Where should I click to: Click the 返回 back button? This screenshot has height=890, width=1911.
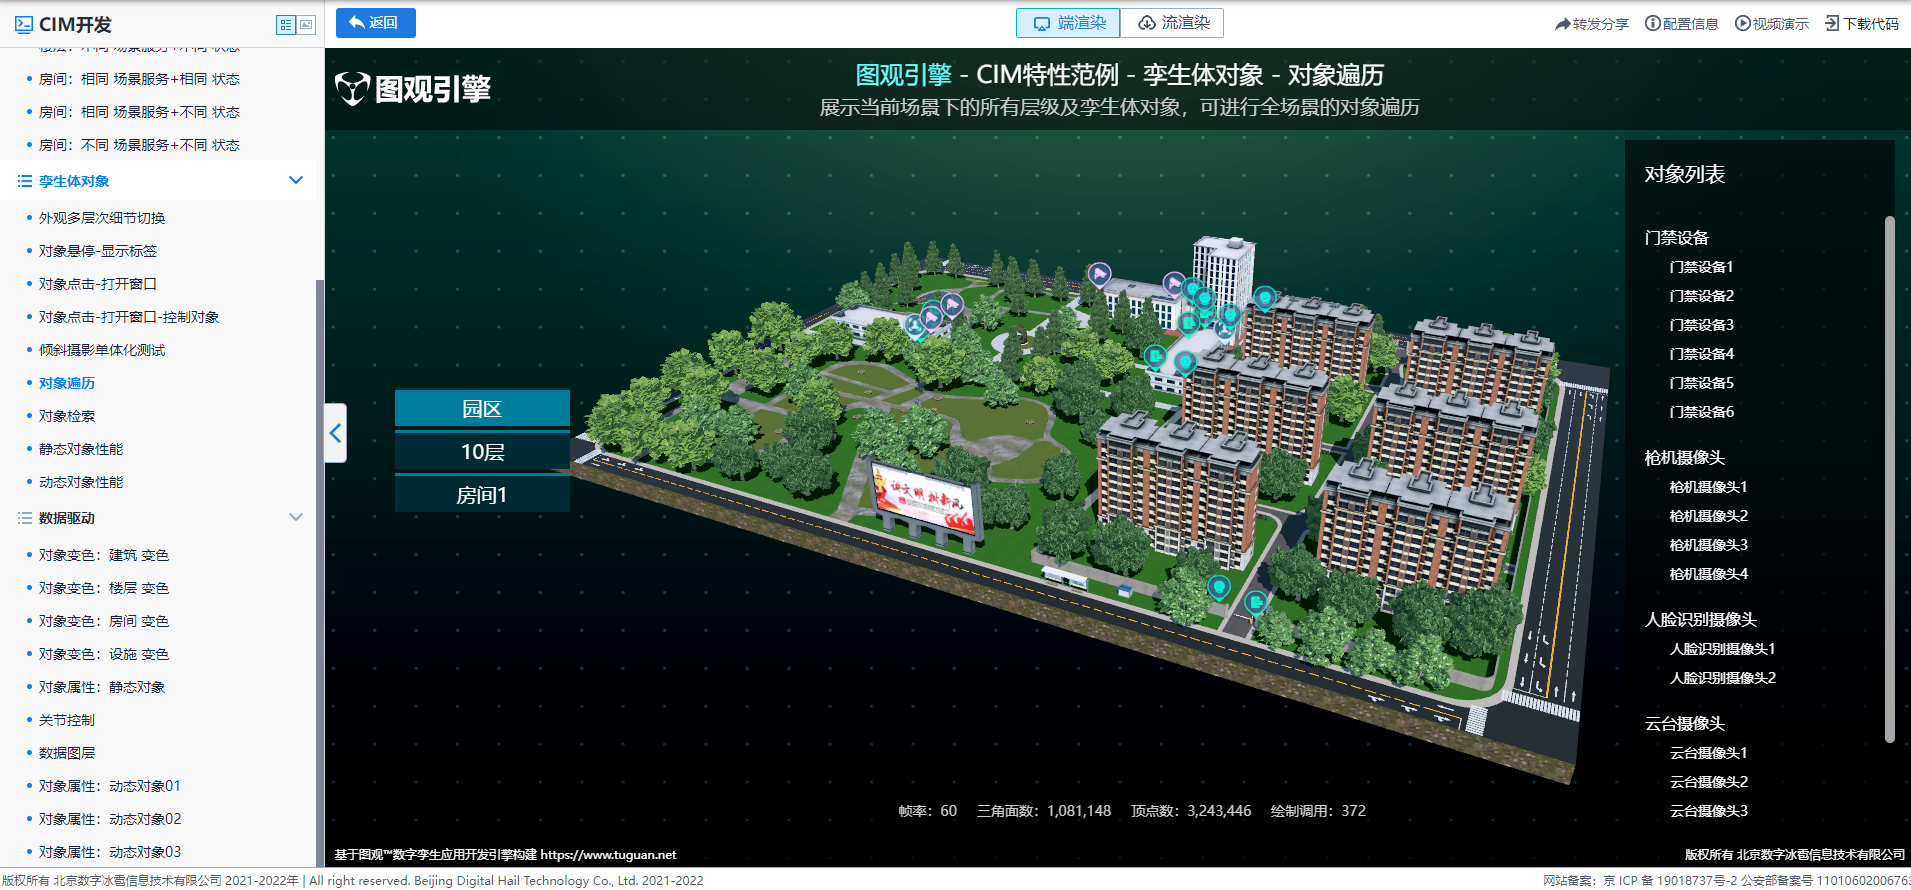tap(375, 22)
